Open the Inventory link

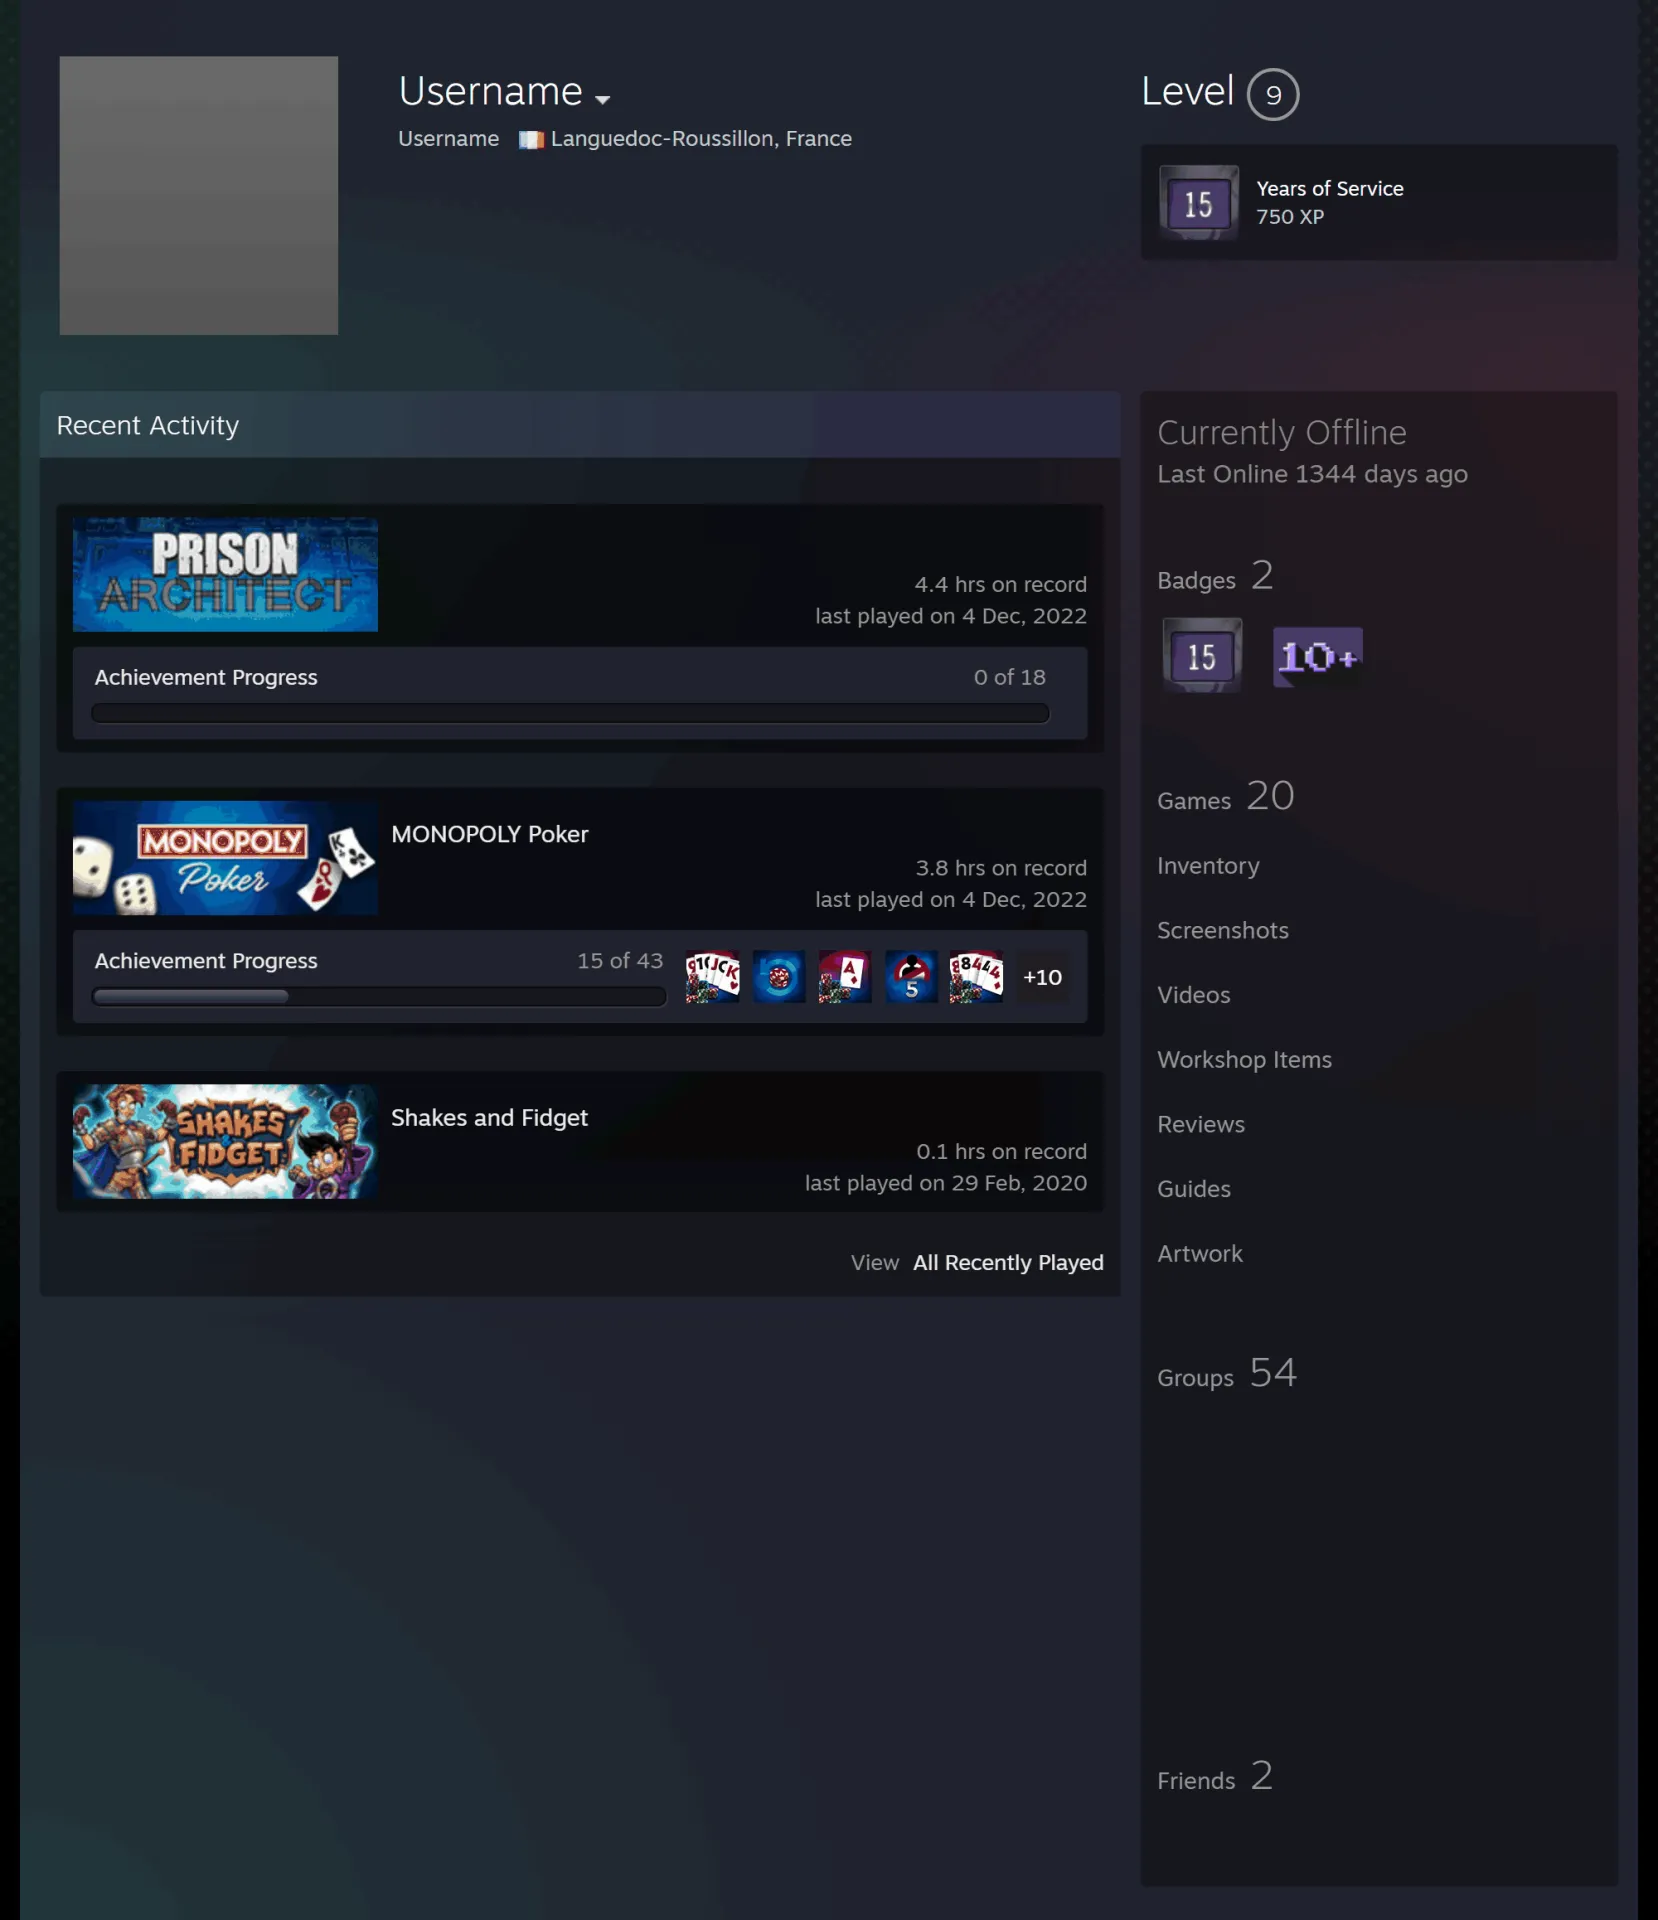click(1208, 866)
